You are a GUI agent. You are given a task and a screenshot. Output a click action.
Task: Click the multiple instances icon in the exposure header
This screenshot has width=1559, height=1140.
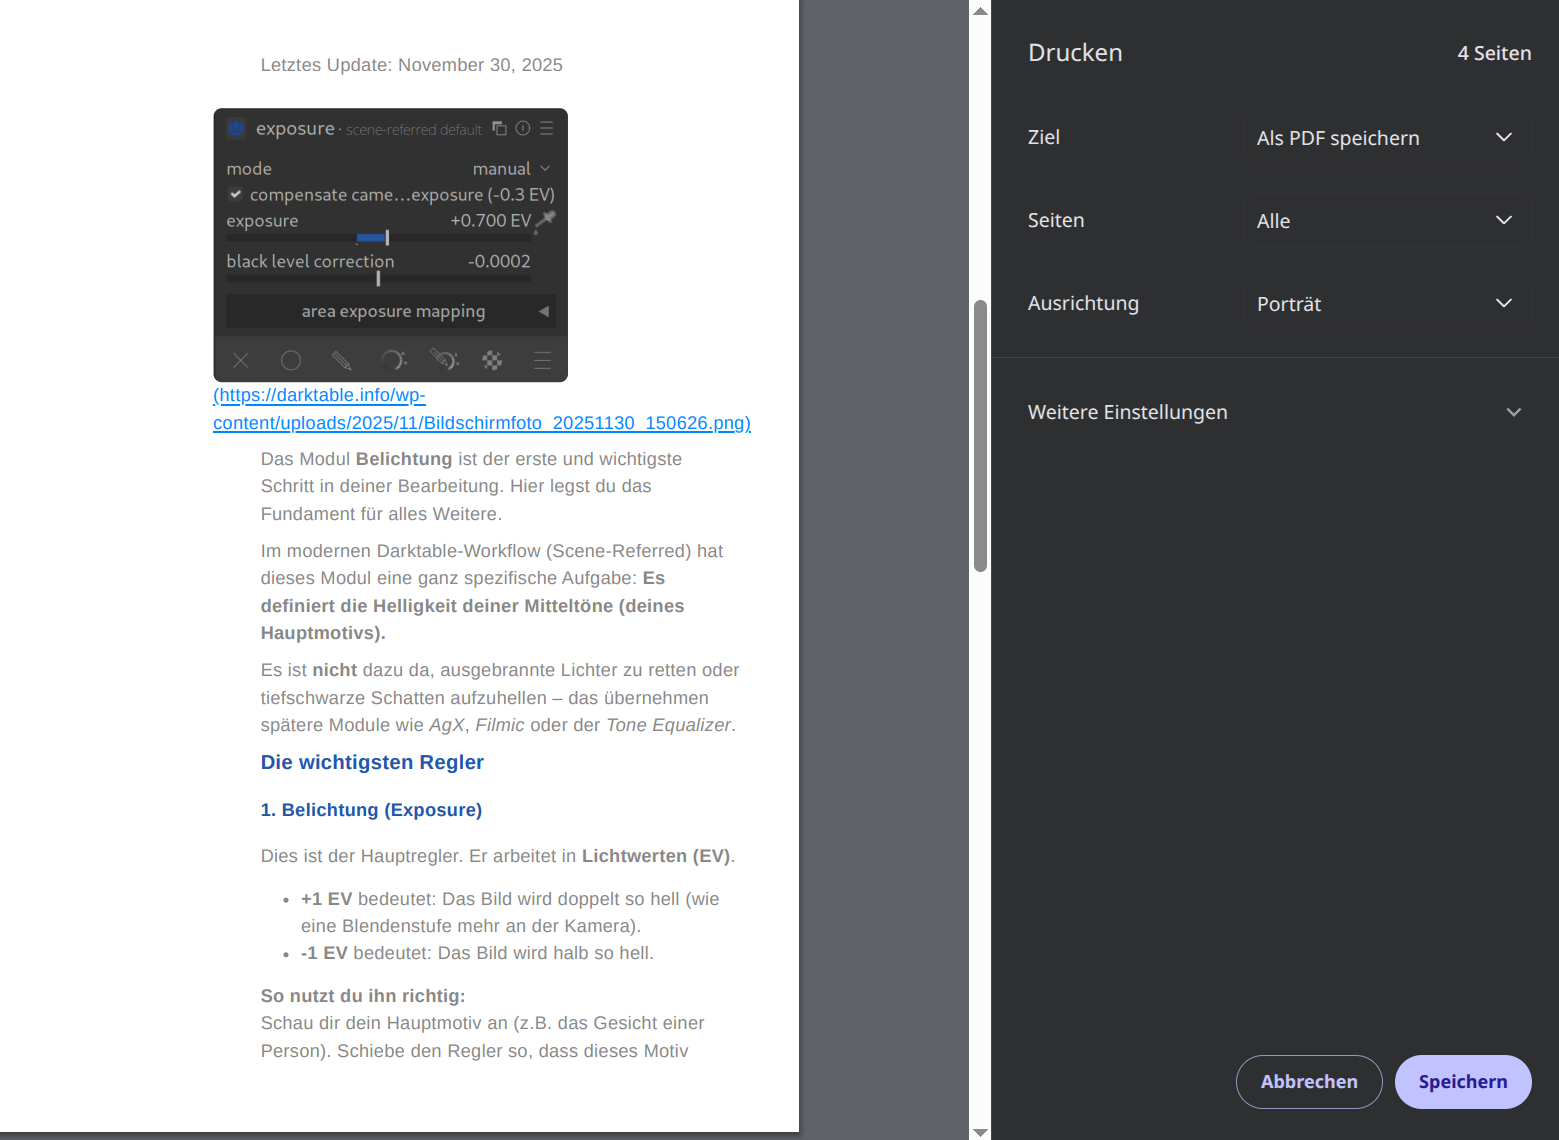pos(499,129)
